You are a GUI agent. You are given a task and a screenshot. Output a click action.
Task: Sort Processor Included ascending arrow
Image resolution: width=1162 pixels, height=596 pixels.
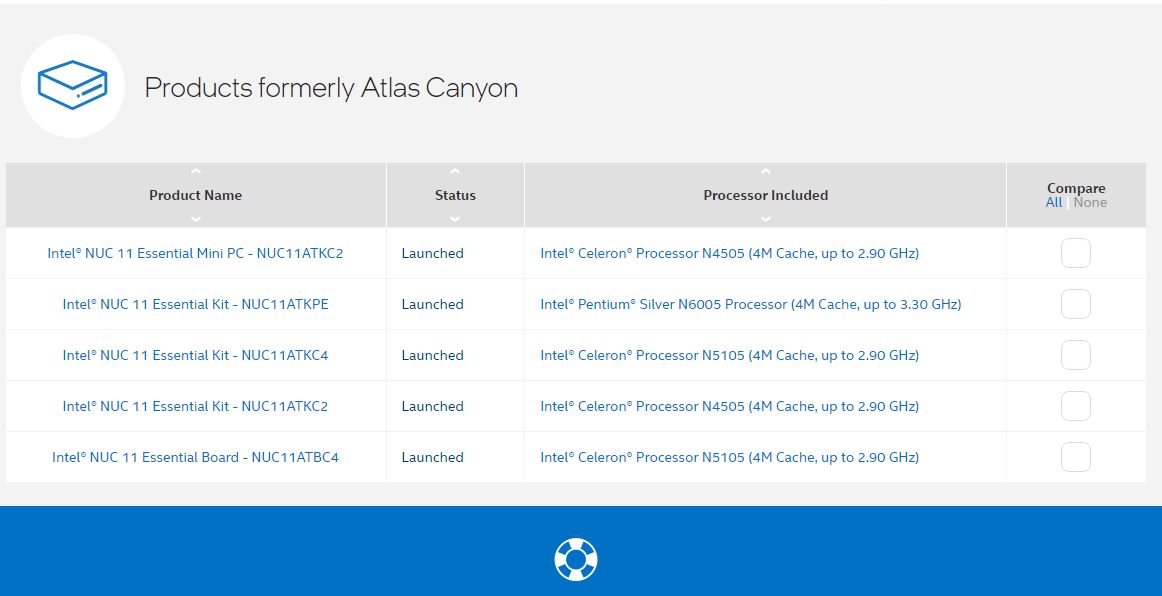[x=765, y=172]
